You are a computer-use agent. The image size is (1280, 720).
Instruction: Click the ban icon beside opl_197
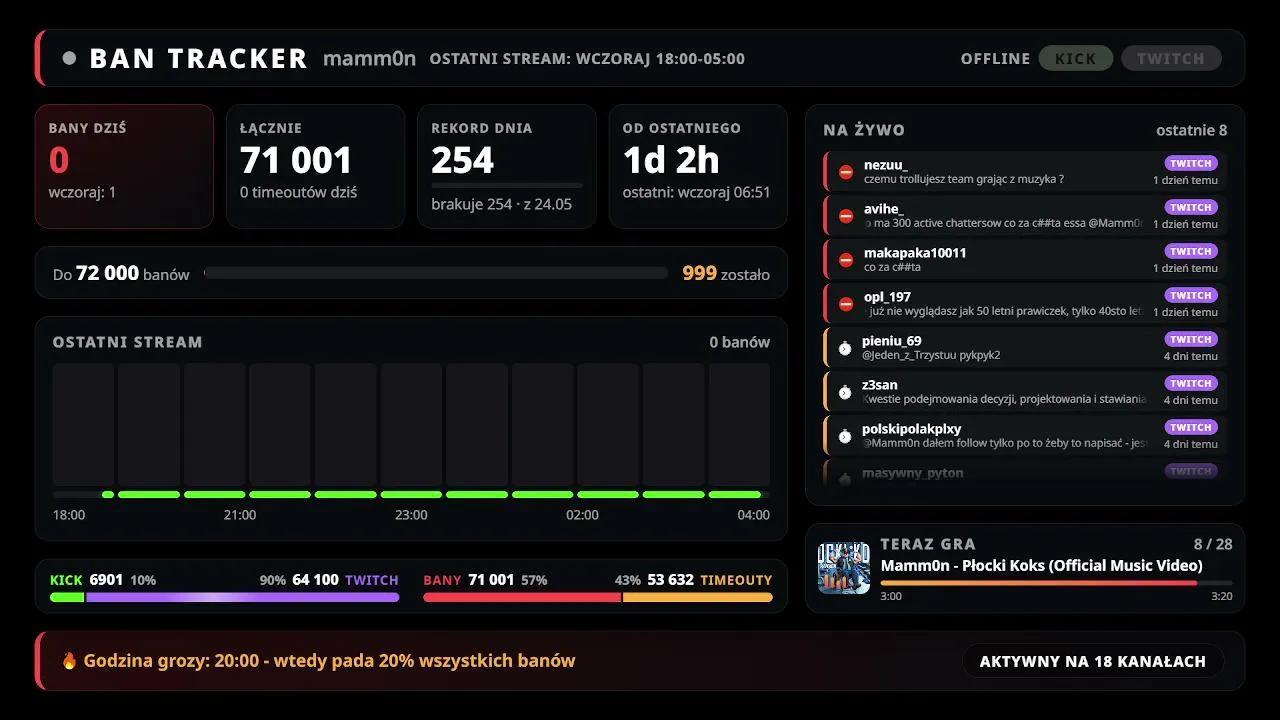pyautogui.click(x=846, y=304)
